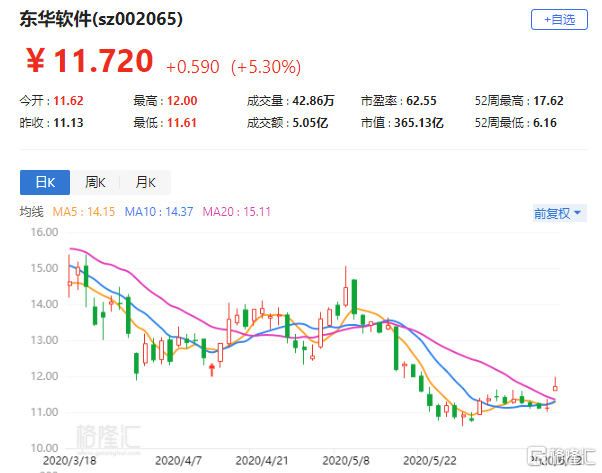This screenshot has height=473, width=602.
Task: Switch to 月K monthly chart tab
Action: (146, 182)
